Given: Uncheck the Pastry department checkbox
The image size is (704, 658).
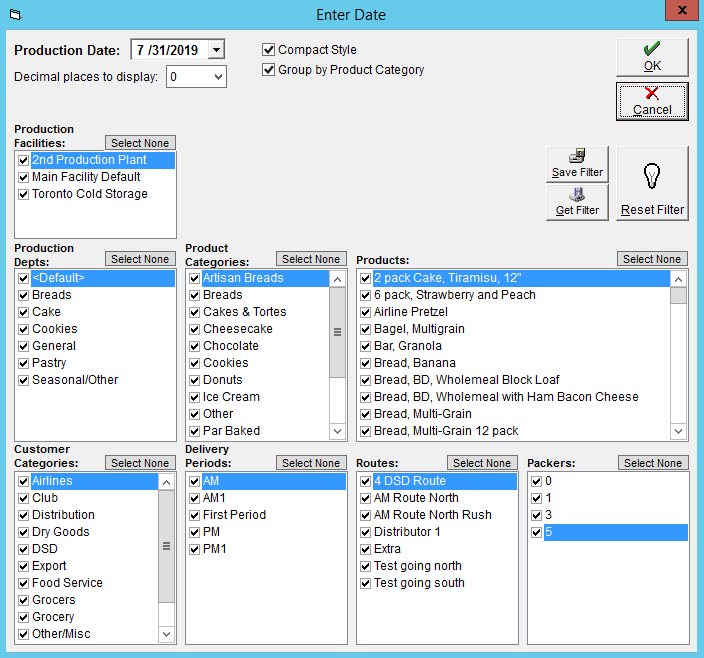Looking at the screenshot, I should click(x=24, y=363).
